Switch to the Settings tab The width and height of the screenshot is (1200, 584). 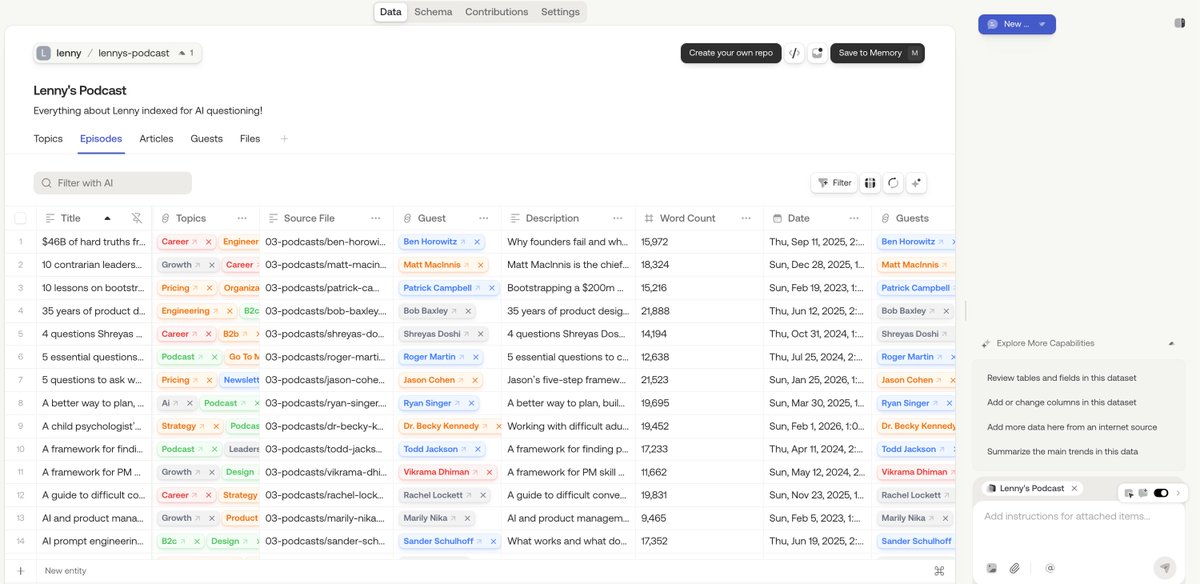pos(560,12)
